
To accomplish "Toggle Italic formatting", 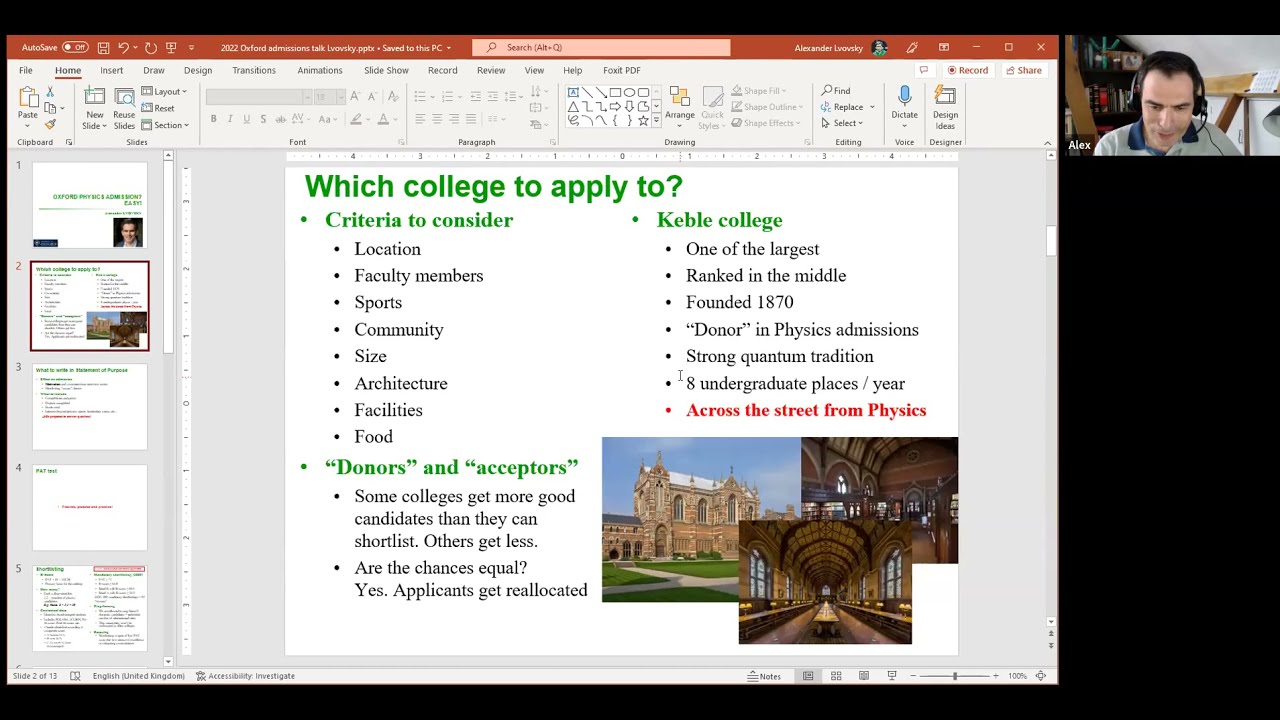I will (230, 119).
